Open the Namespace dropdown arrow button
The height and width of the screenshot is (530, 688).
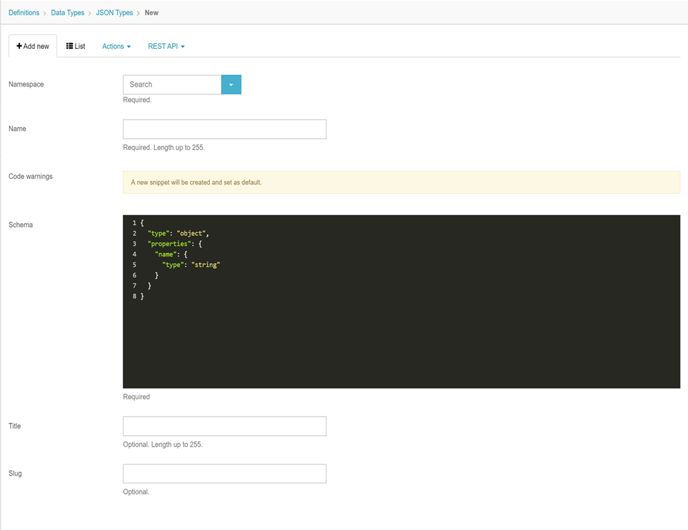coord(231,85)
